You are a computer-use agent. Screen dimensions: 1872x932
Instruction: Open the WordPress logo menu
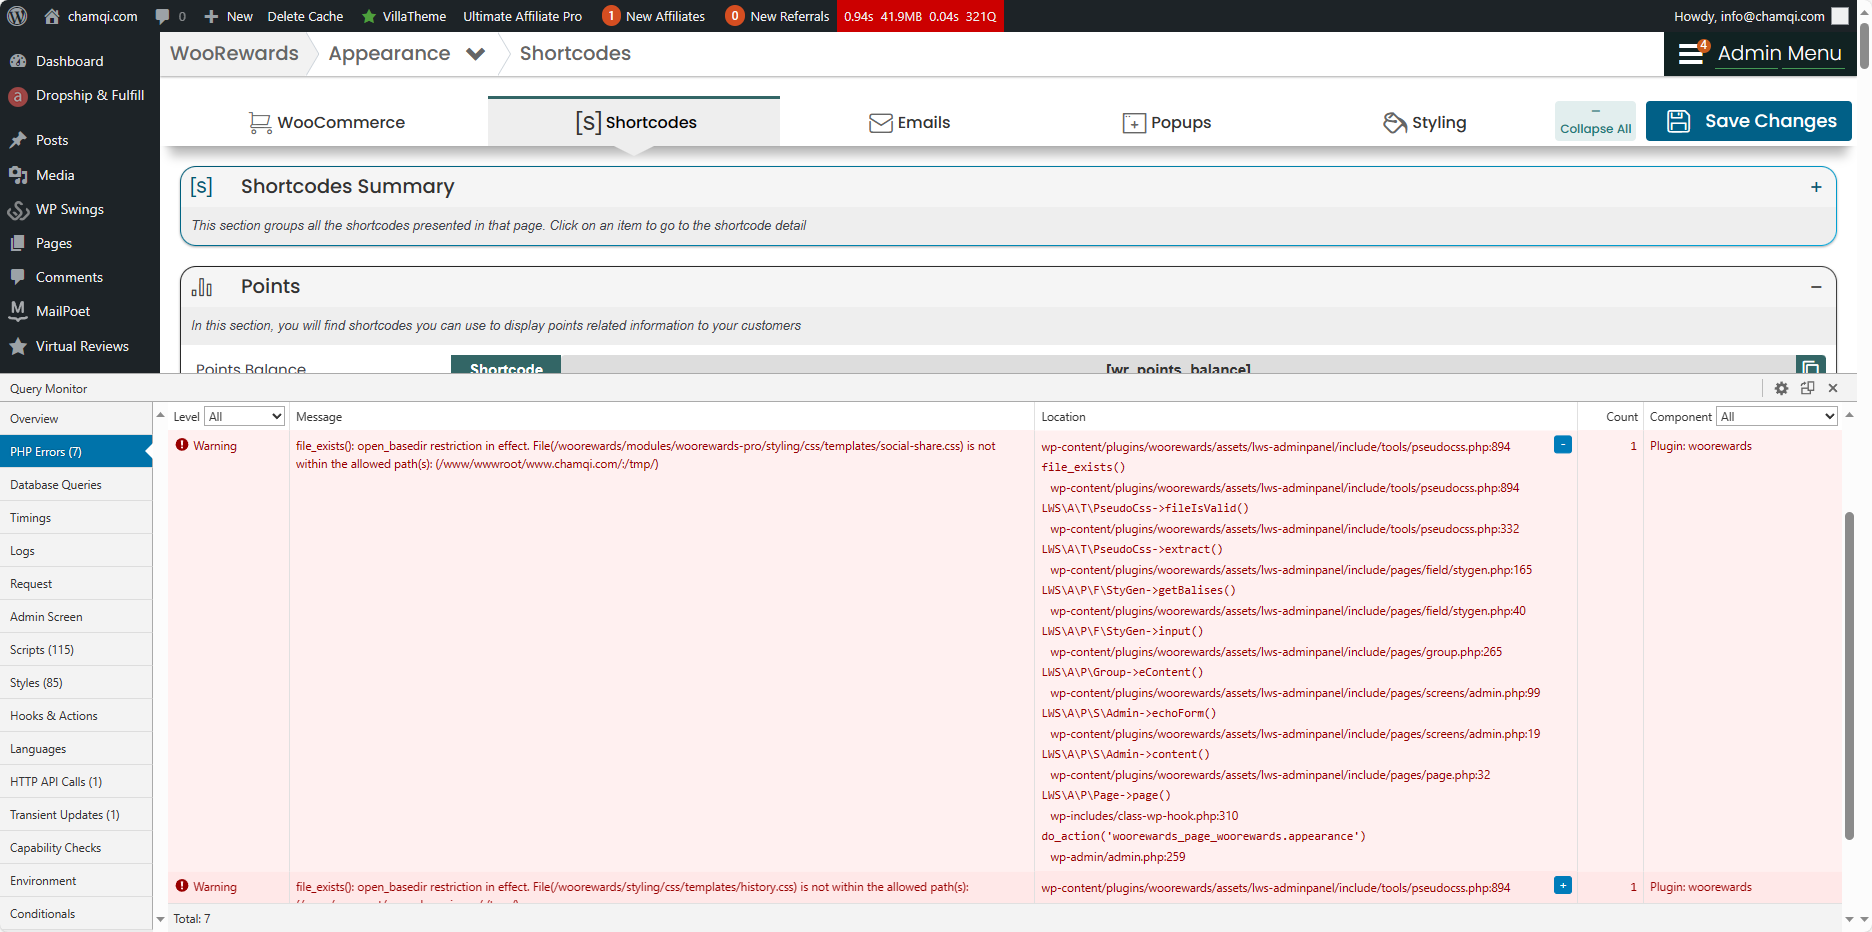(x=17, y=16)
